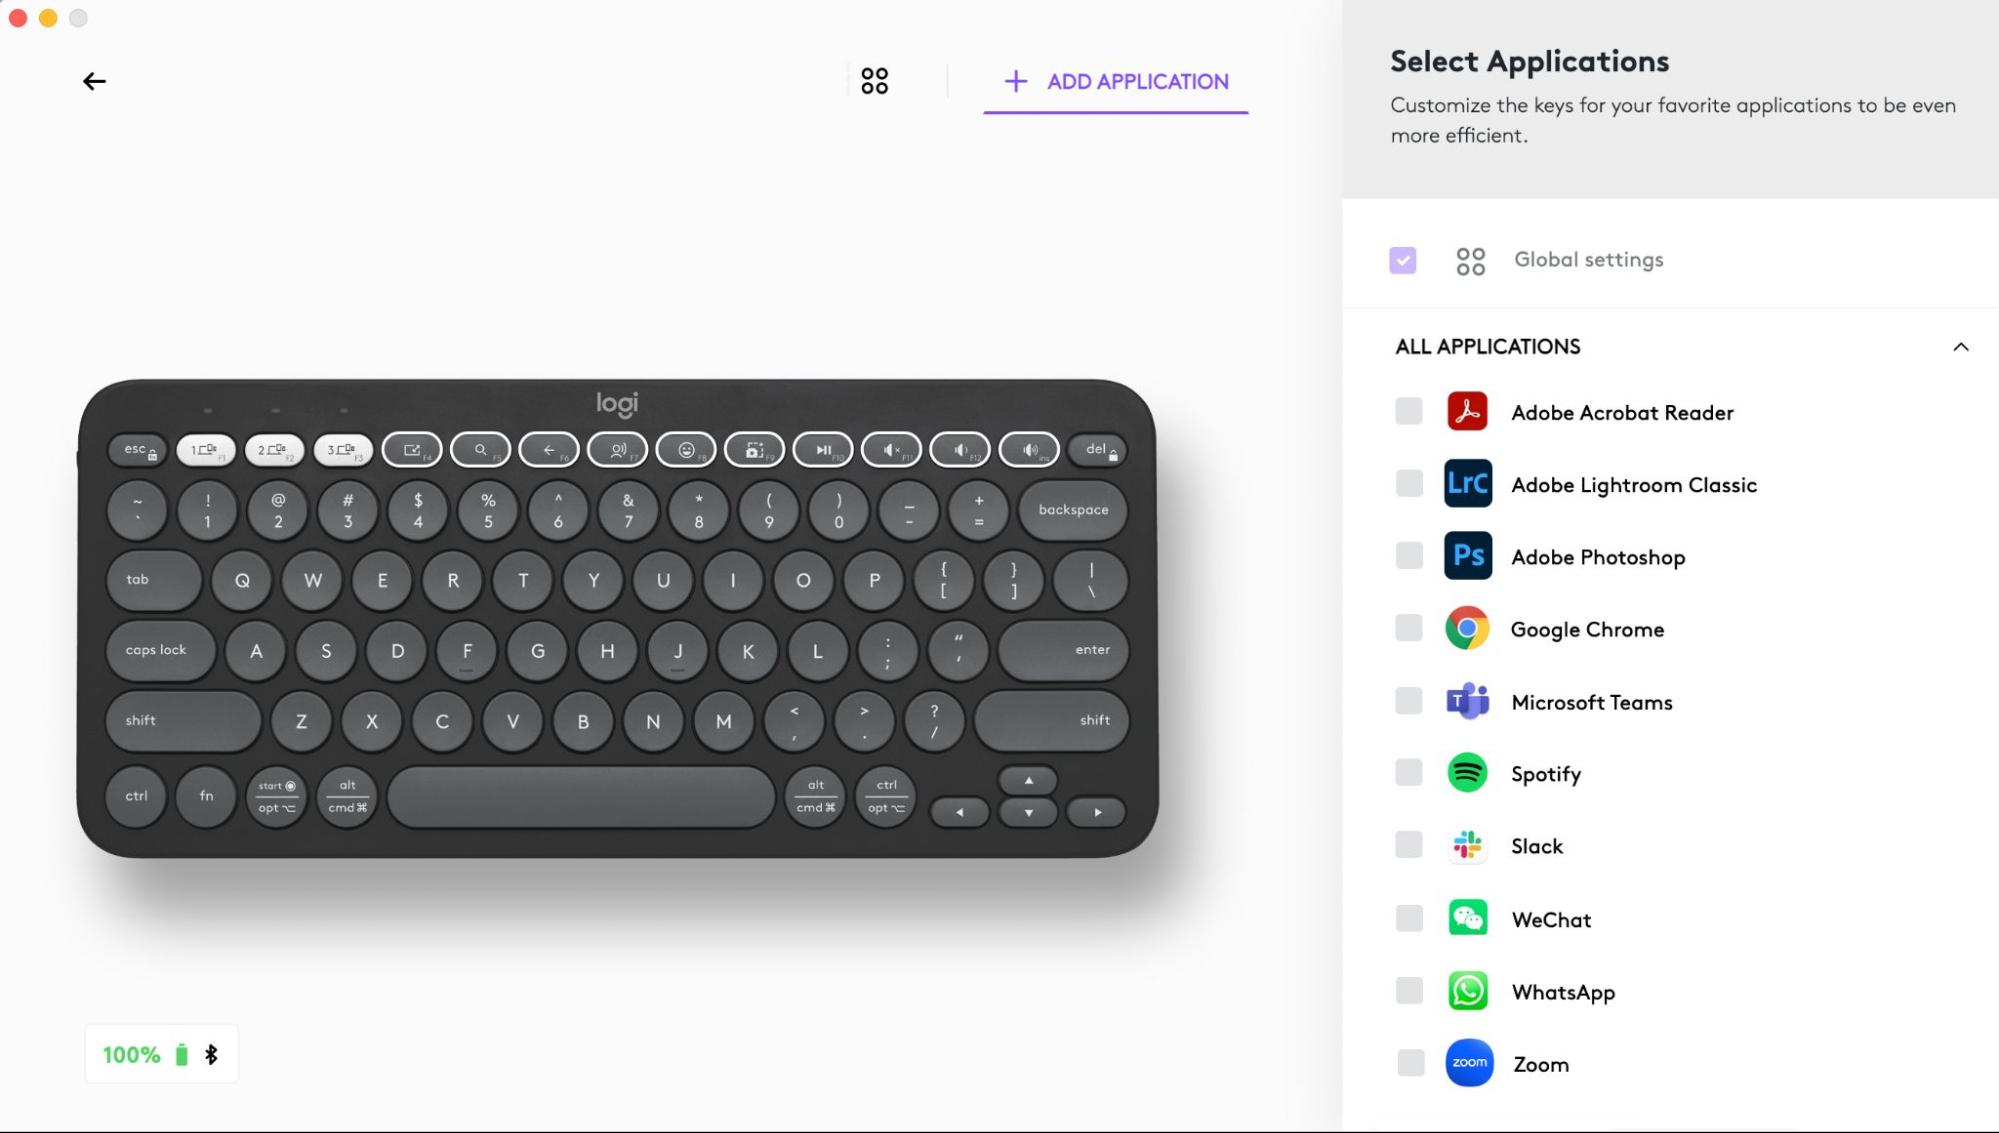Select the mute volume key on keyboard

coord(891,450)
